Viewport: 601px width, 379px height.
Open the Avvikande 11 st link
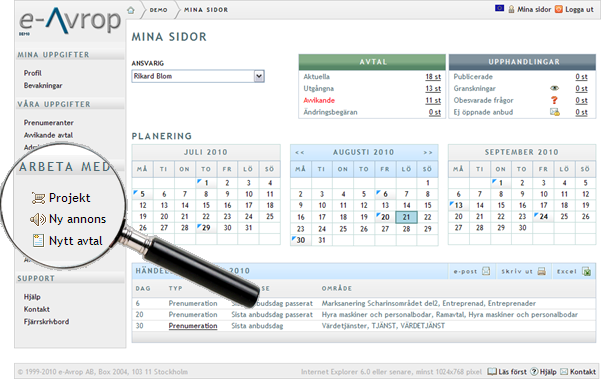[433, 100]
